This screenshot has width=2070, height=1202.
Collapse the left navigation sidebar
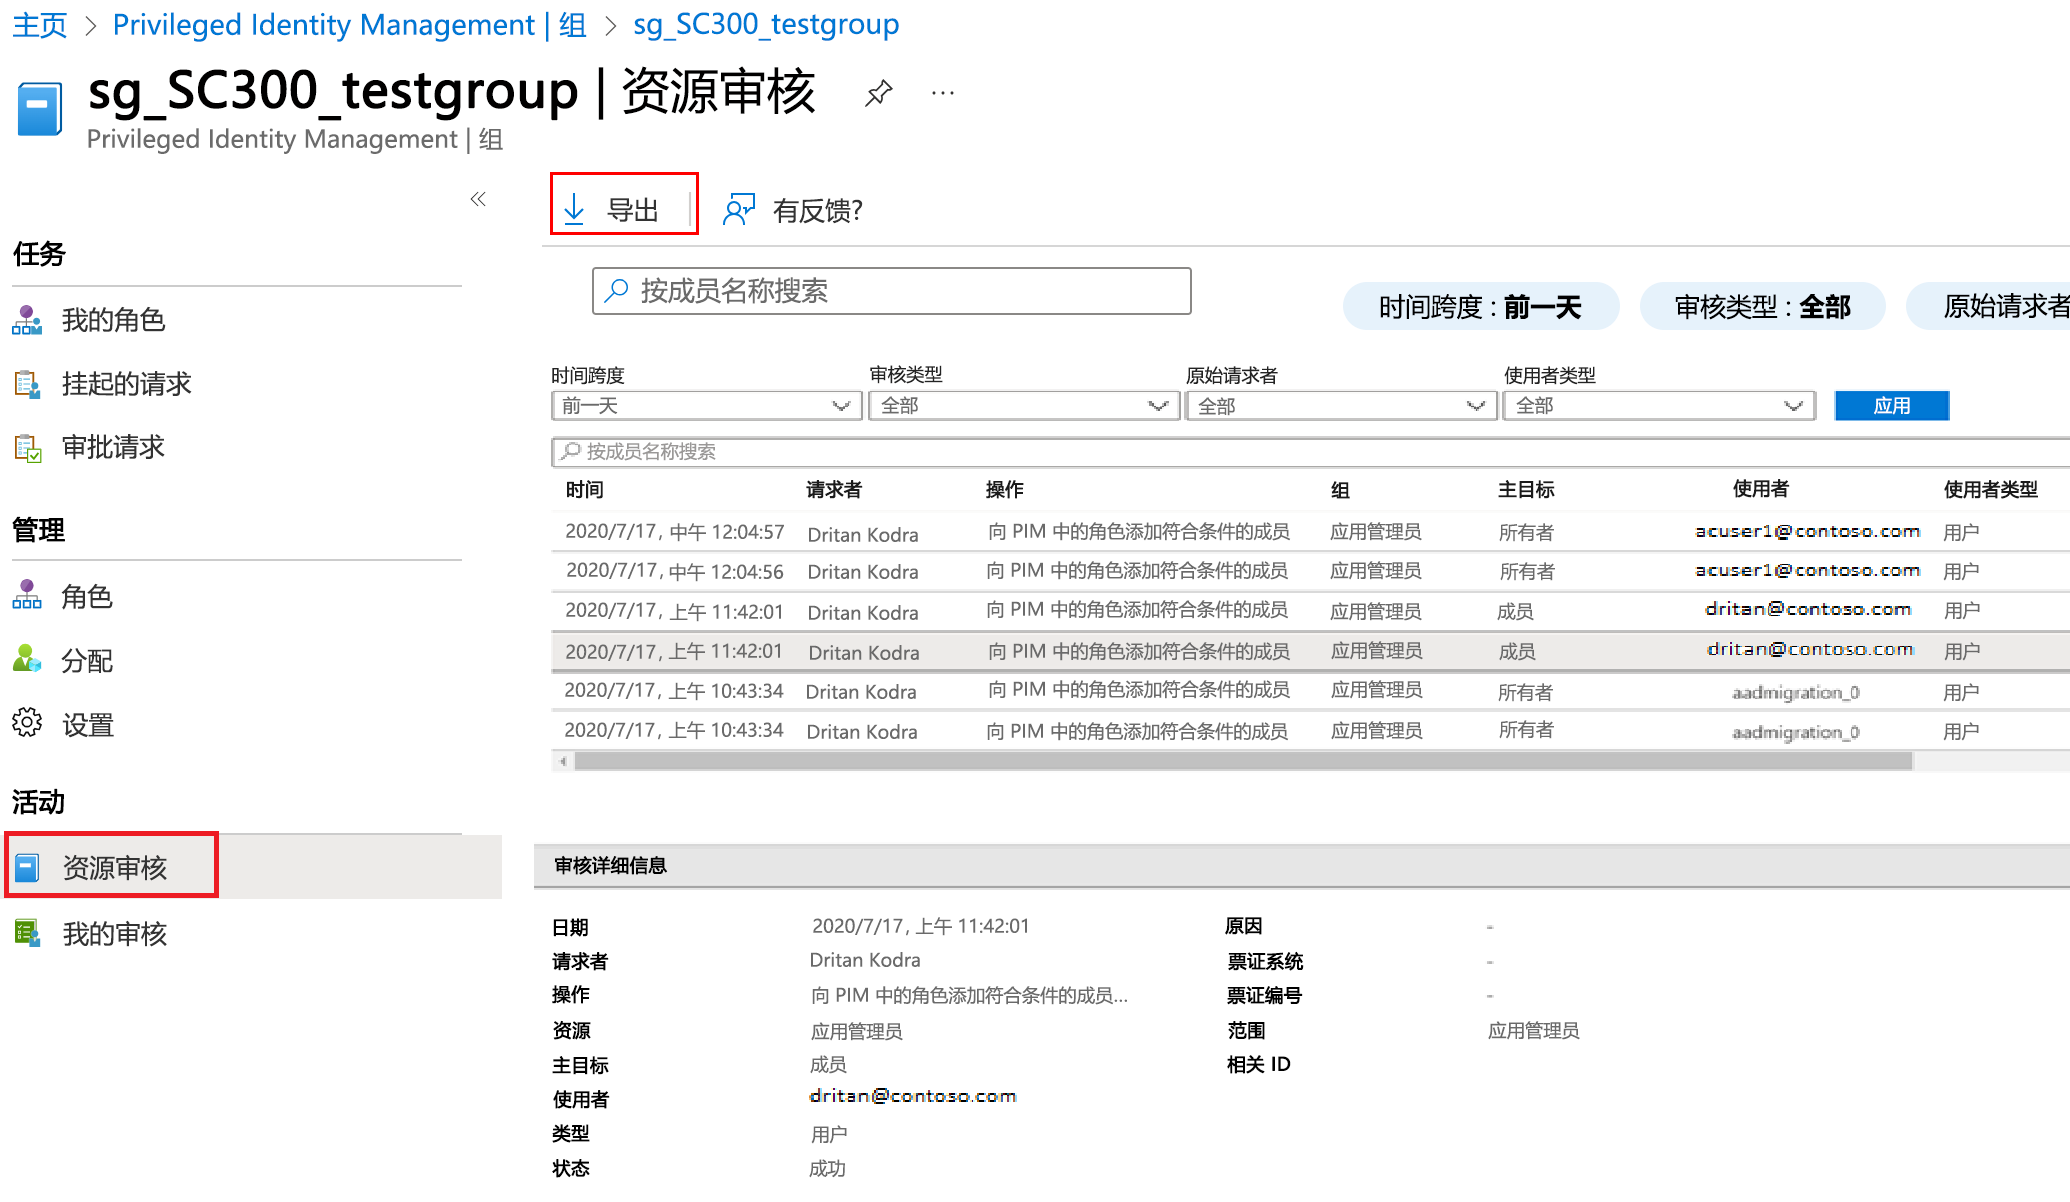tap(478, 199)
